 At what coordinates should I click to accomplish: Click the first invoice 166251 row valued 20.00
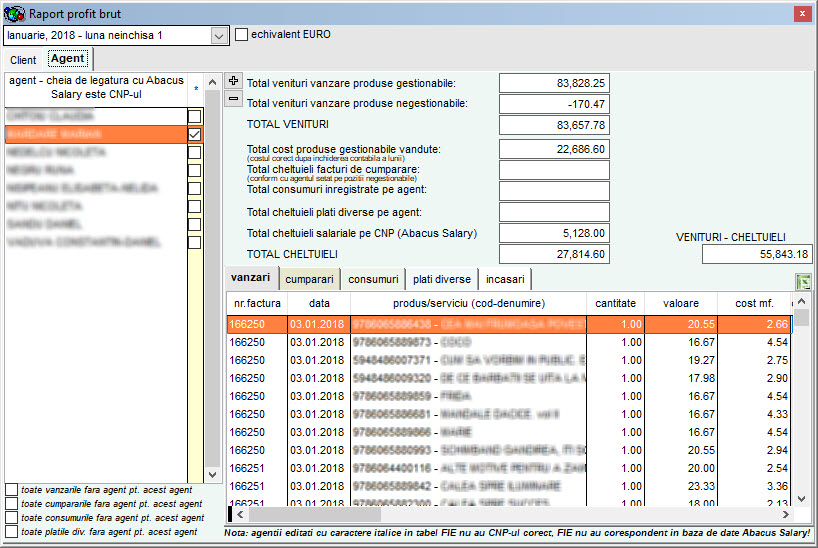[509, 468]
